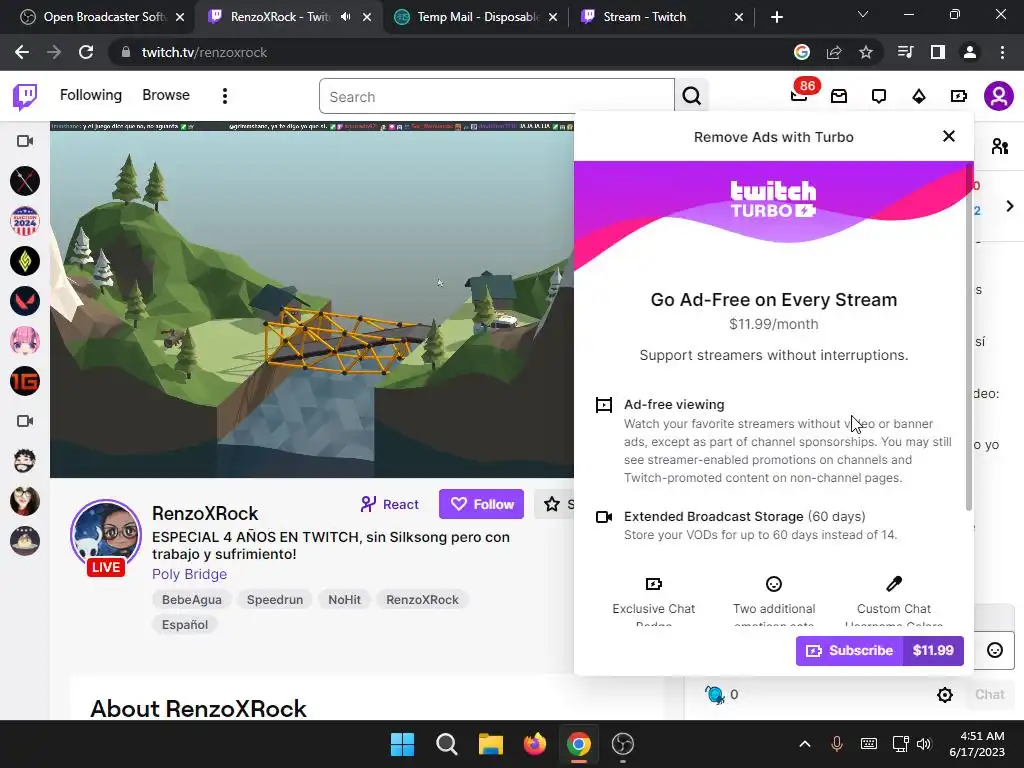Screen dimensions: 1024x768
Task: Open the pink-haired avatar channel in sidebar
Action: [25, 341]
